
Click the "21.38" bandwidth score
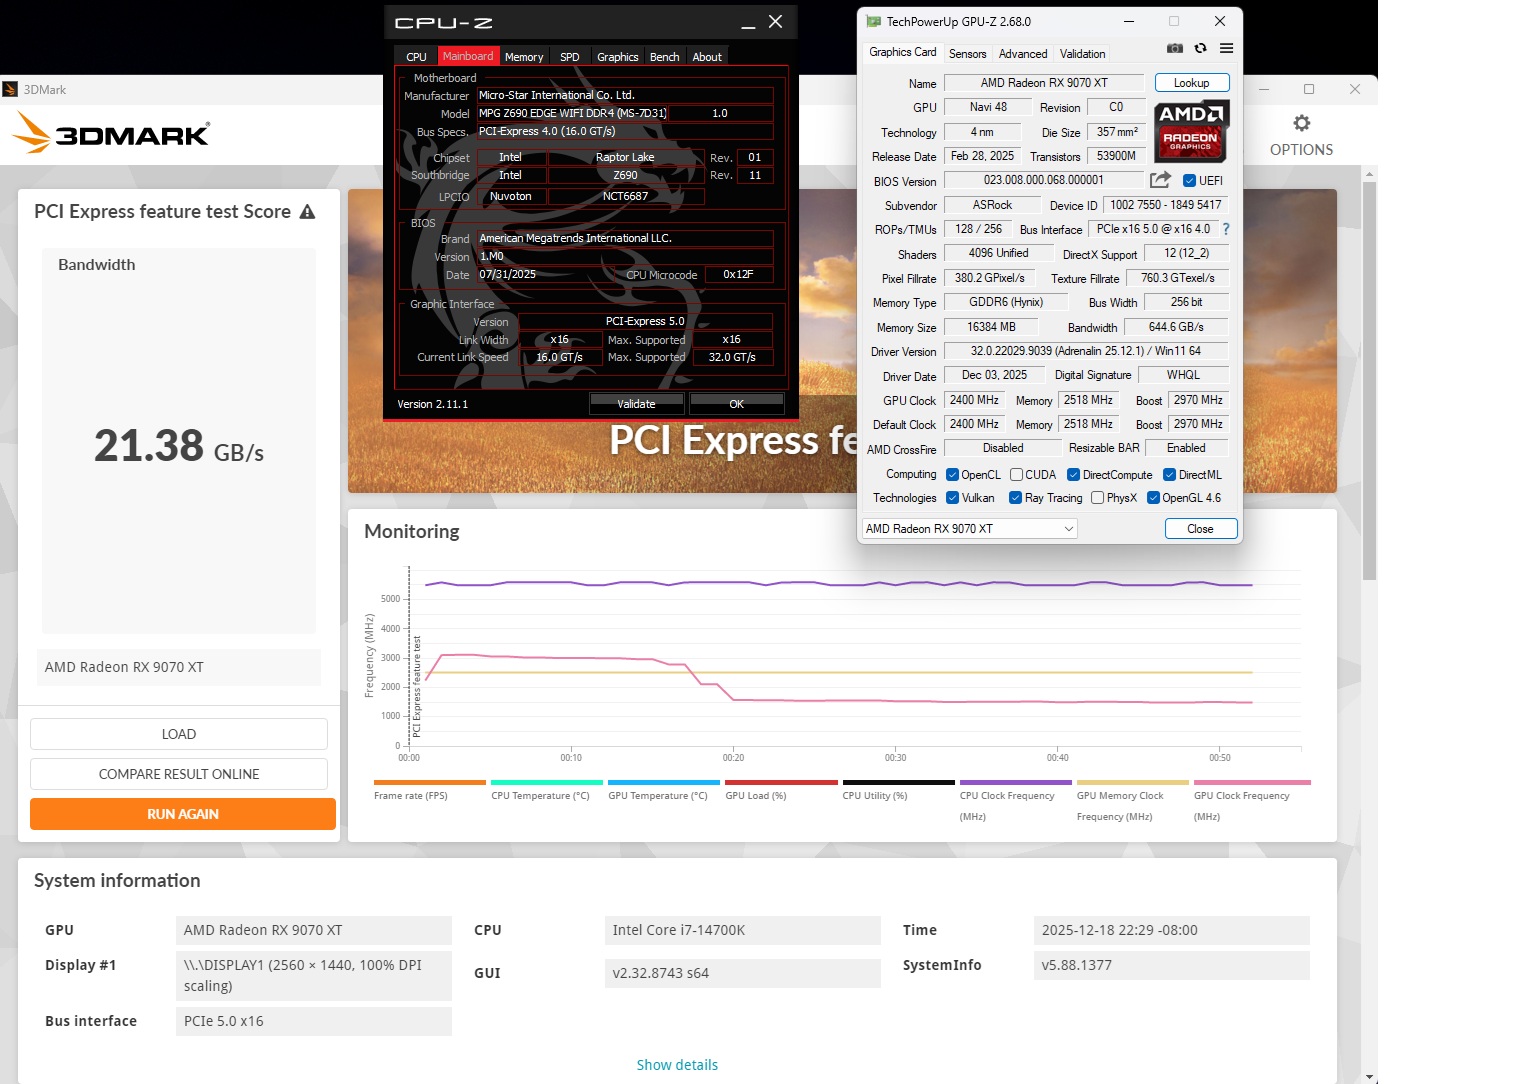tap(149, 446)
